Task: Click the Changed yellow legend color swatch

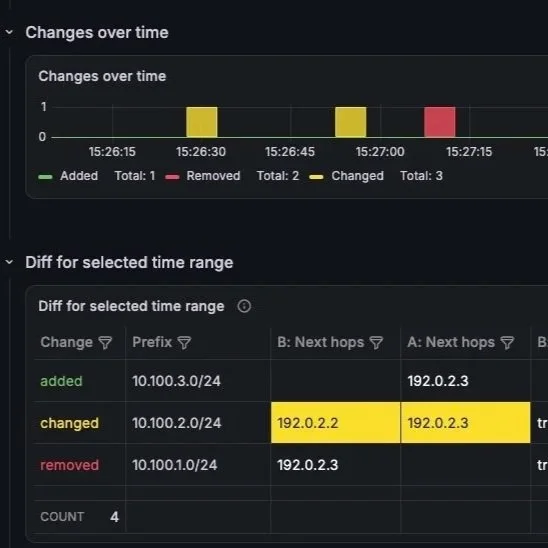Action: click(316, 177)
